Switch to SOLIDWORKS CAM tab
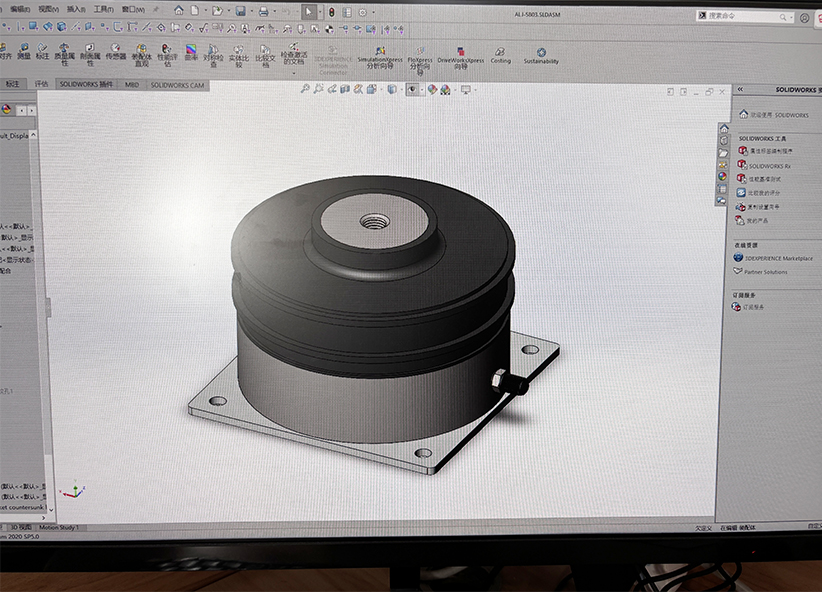Screen dimensions: 822x592 pos(177,85)
